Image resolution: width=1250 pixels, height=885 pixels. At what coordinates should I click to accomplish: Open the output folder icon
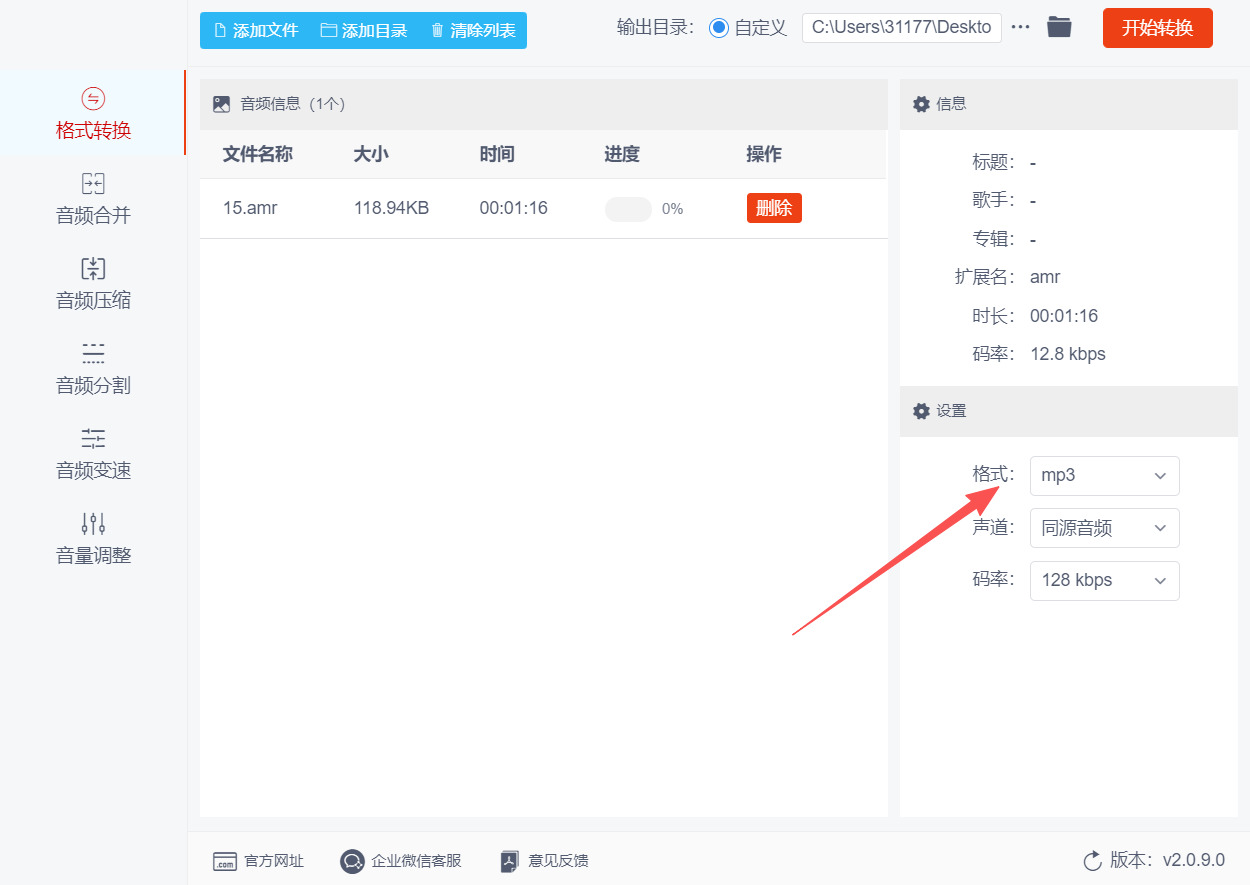pos(1059,27)
